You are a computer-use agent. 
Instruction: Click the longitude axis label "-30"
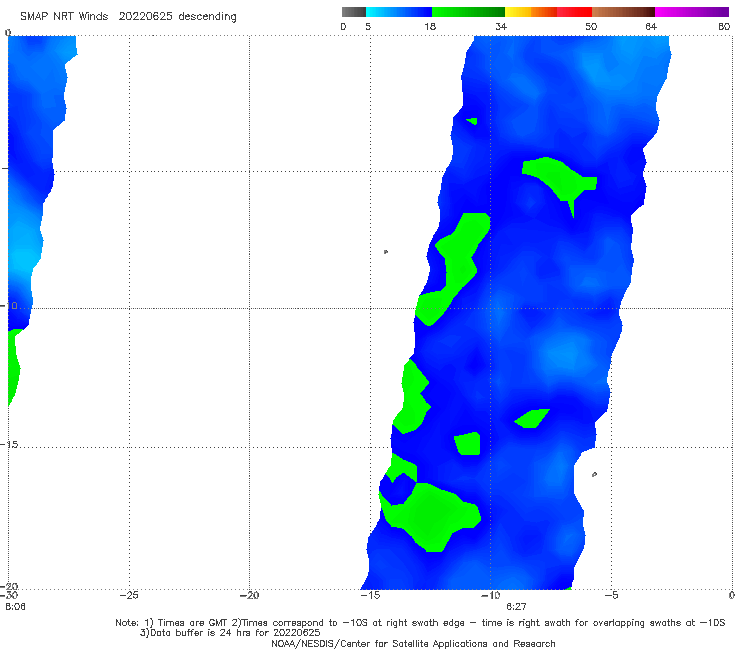(9, 596)
